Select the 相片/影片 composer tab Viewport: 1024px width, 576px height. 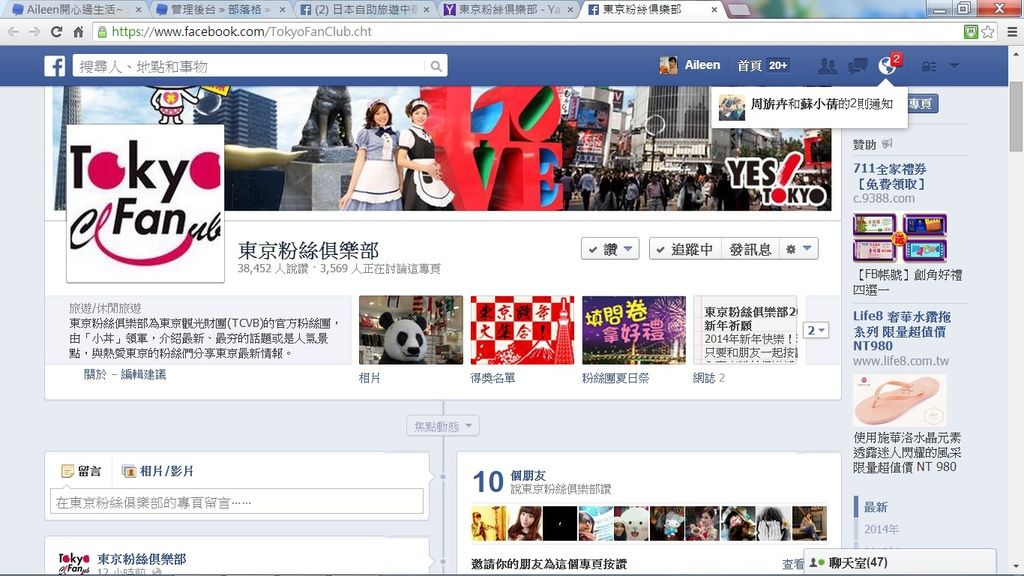click(x=158, y=471)
